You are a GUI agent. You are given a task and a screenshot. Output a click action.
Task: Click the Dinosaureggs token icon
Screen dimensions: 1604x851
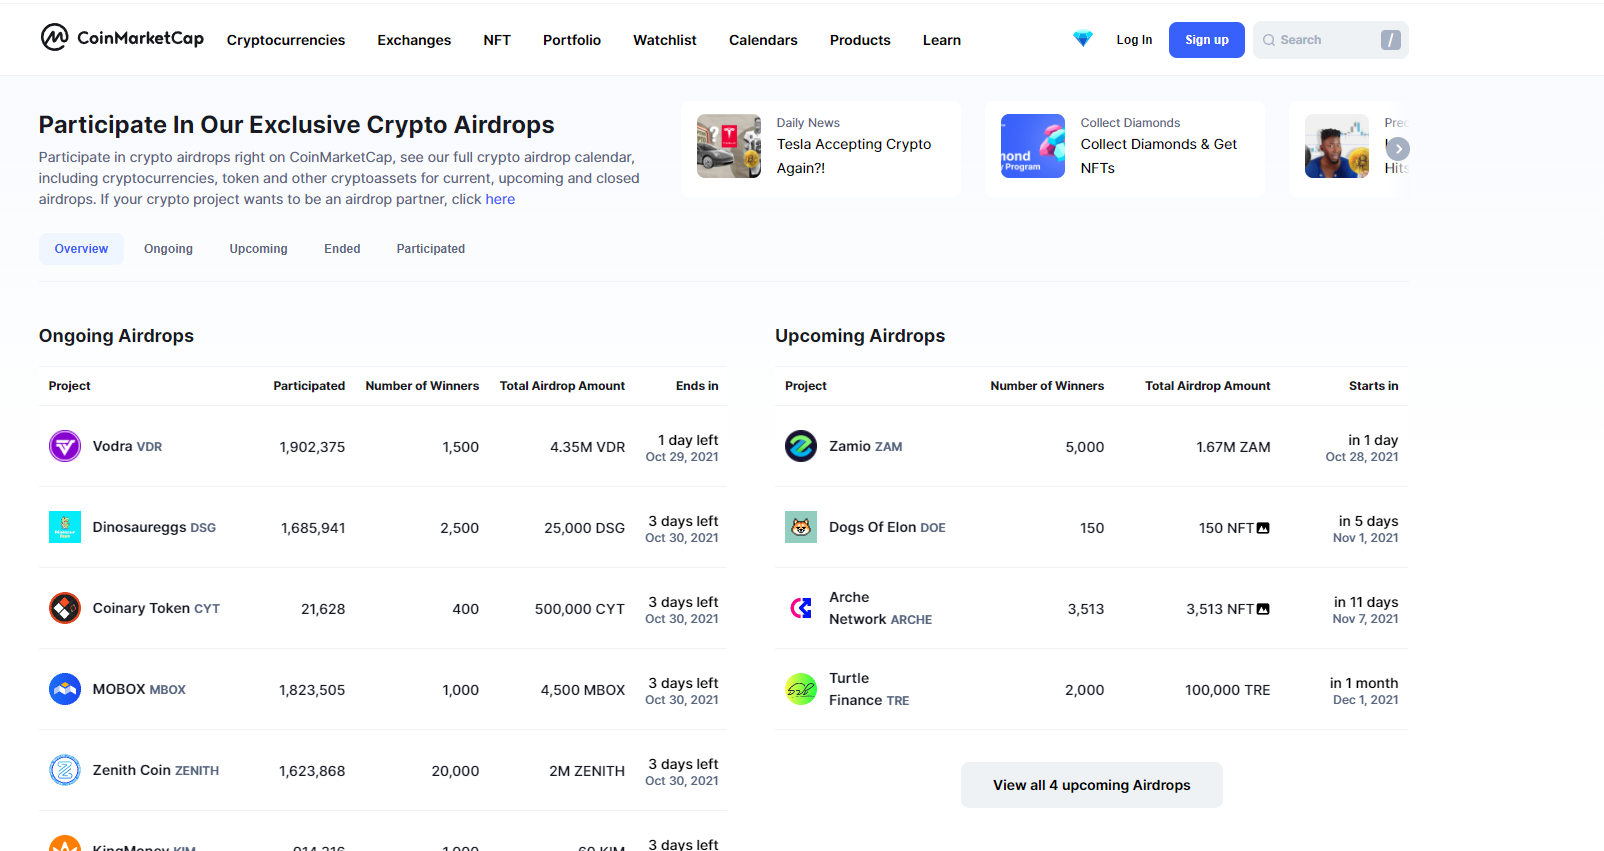coord(65,527)
